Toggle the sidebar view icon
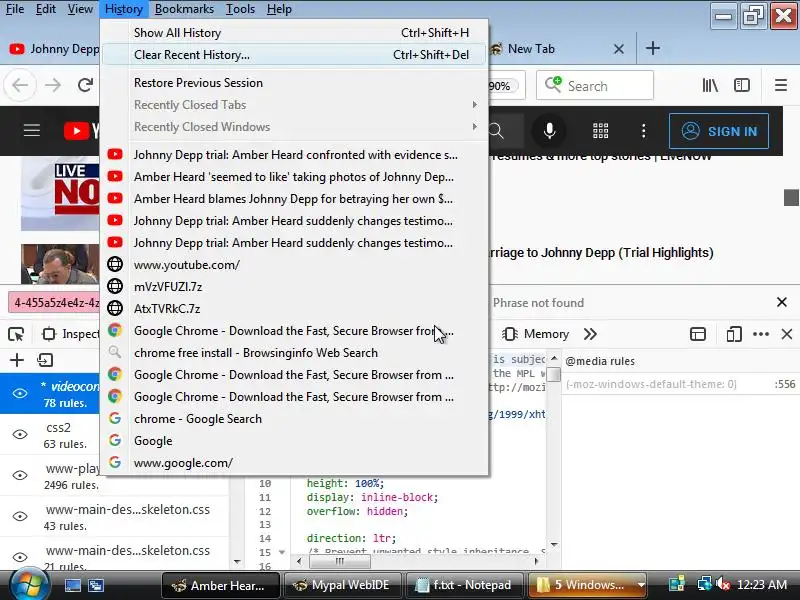800x600 pixels. (x=742, y=85)
